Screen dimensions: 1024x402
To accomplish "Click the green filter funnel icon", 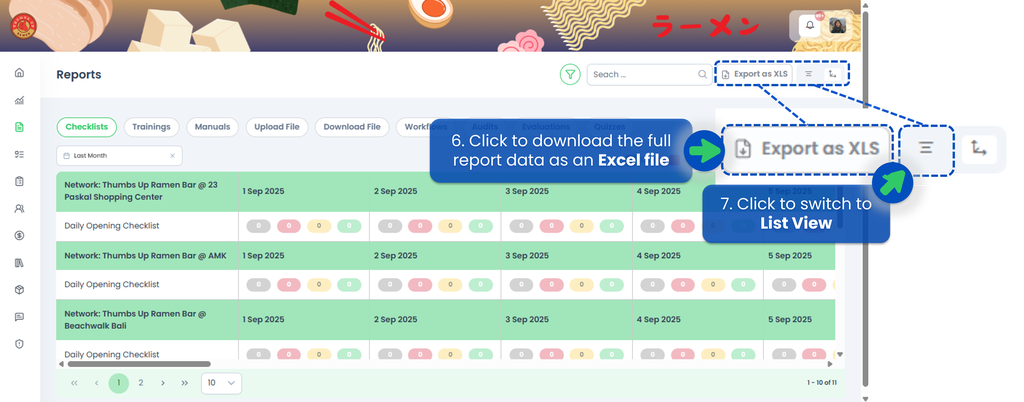I will (x=570, y=74).
